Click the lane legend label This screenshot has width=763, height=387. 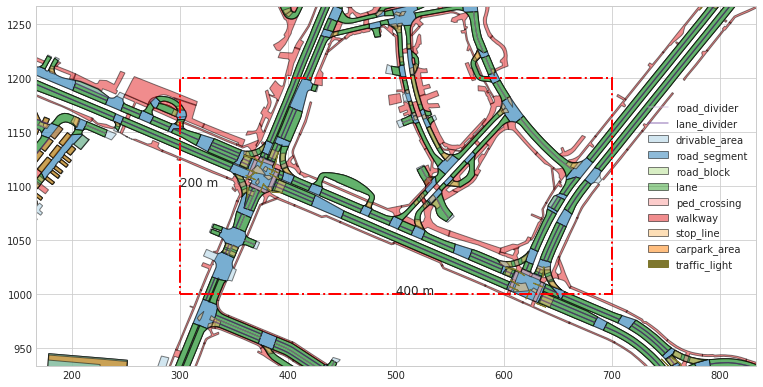687,187
